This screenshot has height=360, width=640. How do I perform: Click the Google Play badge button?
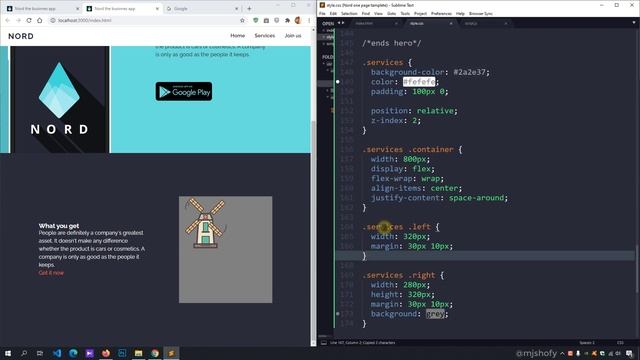click(184, 91)
